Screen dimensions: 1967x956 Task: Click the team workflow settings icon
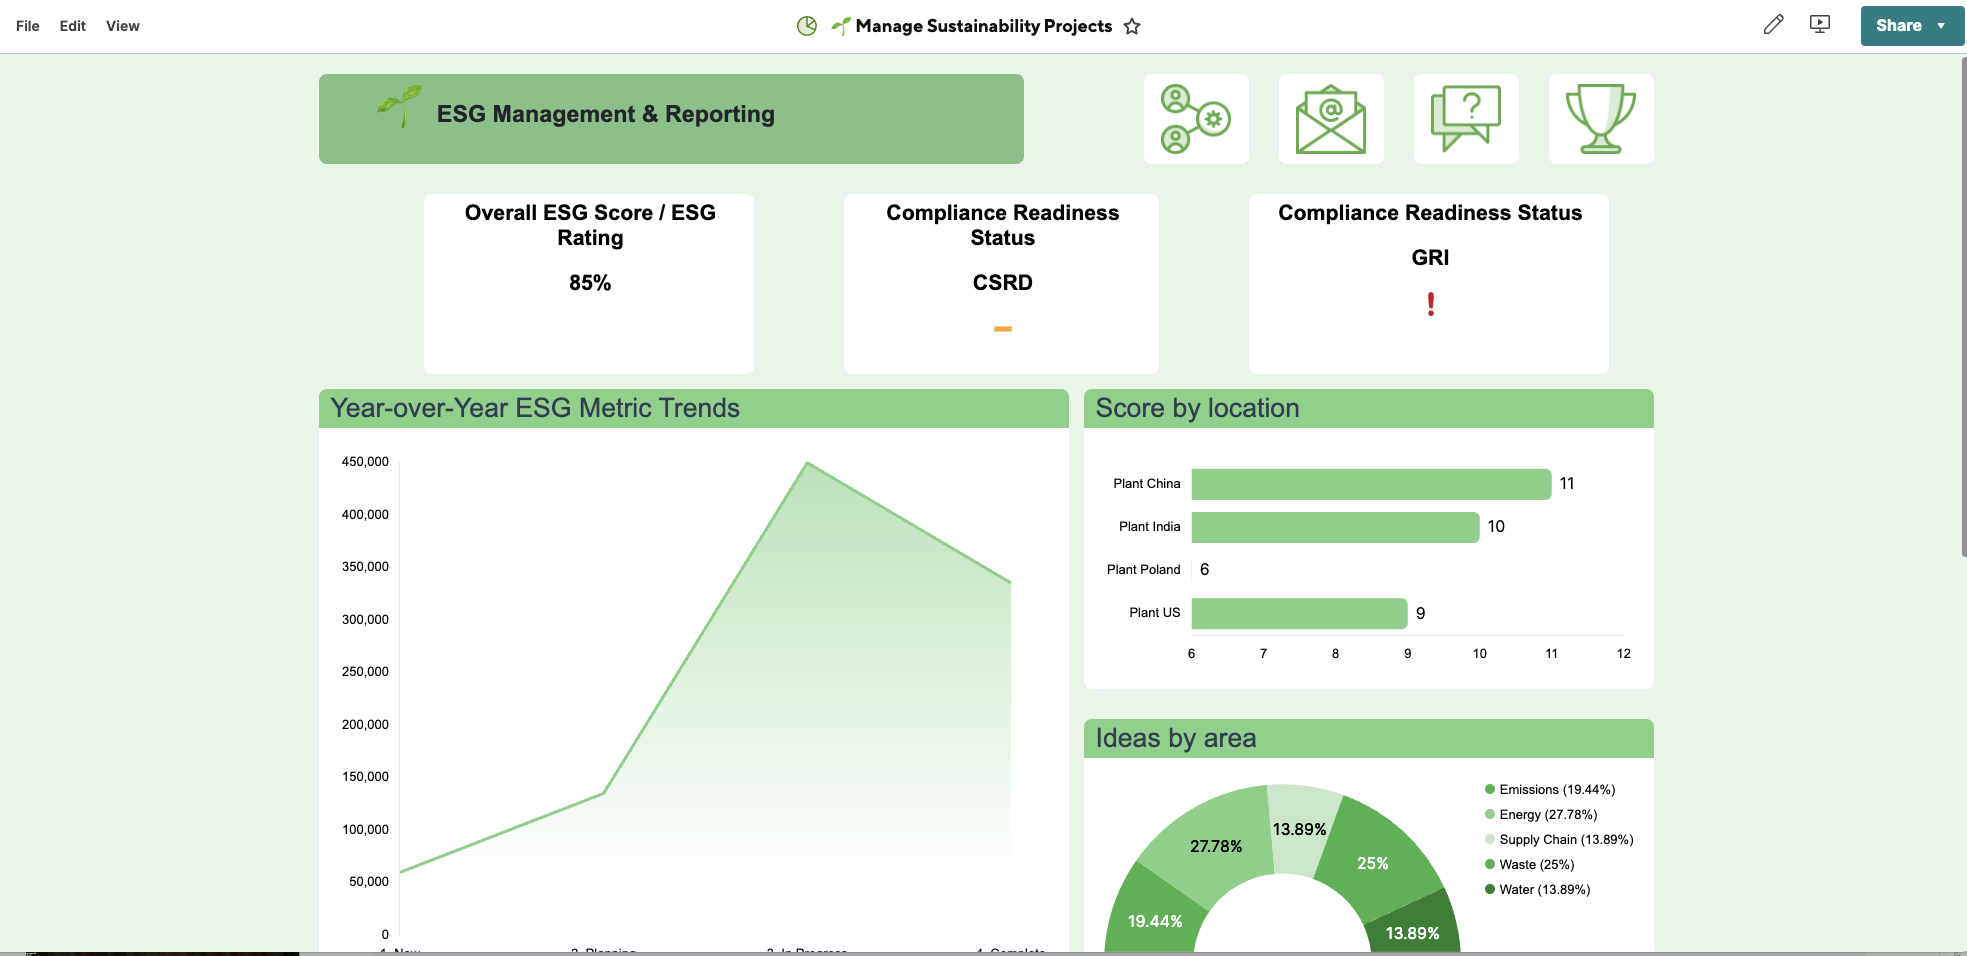tap(1195, 119)
